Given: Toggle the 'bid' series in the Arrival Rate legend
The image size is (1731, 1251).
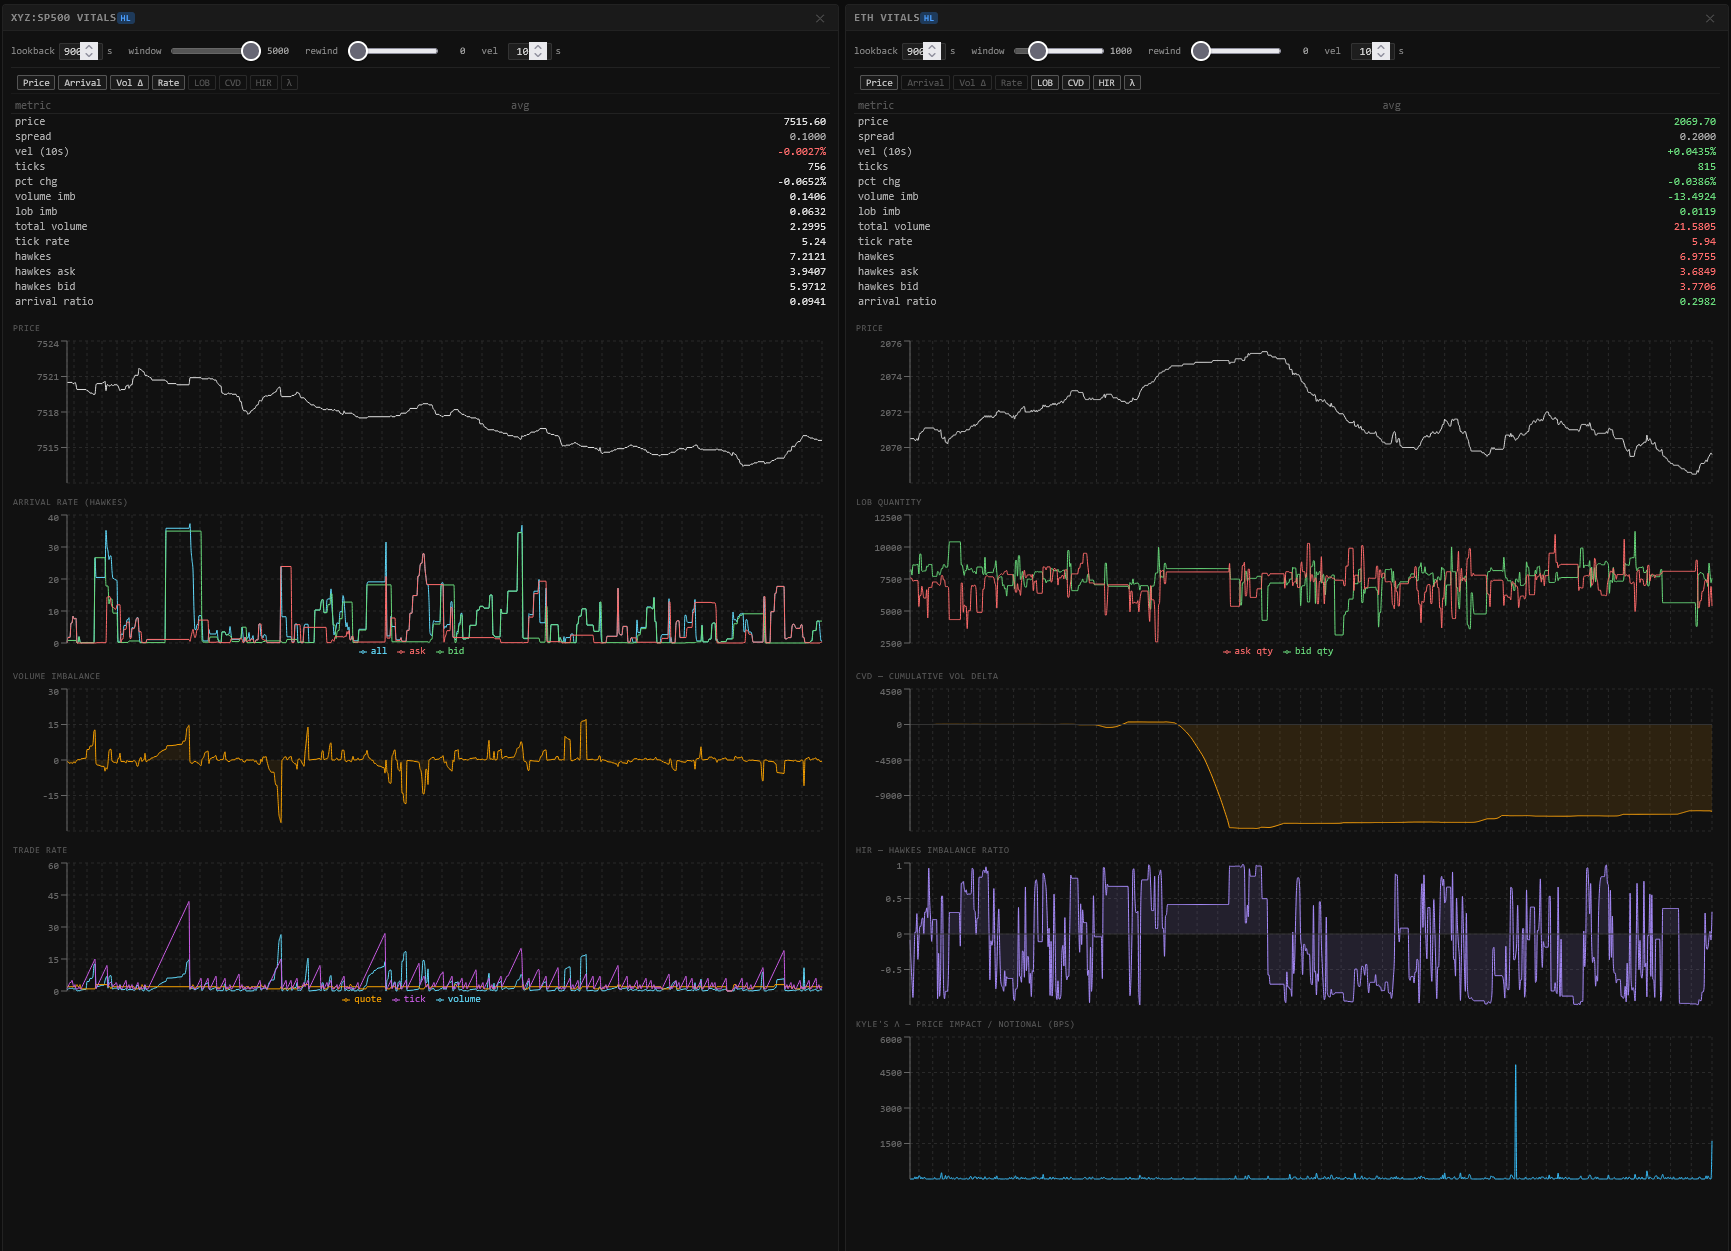Looking at the screenshot, I should tap(450, 651).
